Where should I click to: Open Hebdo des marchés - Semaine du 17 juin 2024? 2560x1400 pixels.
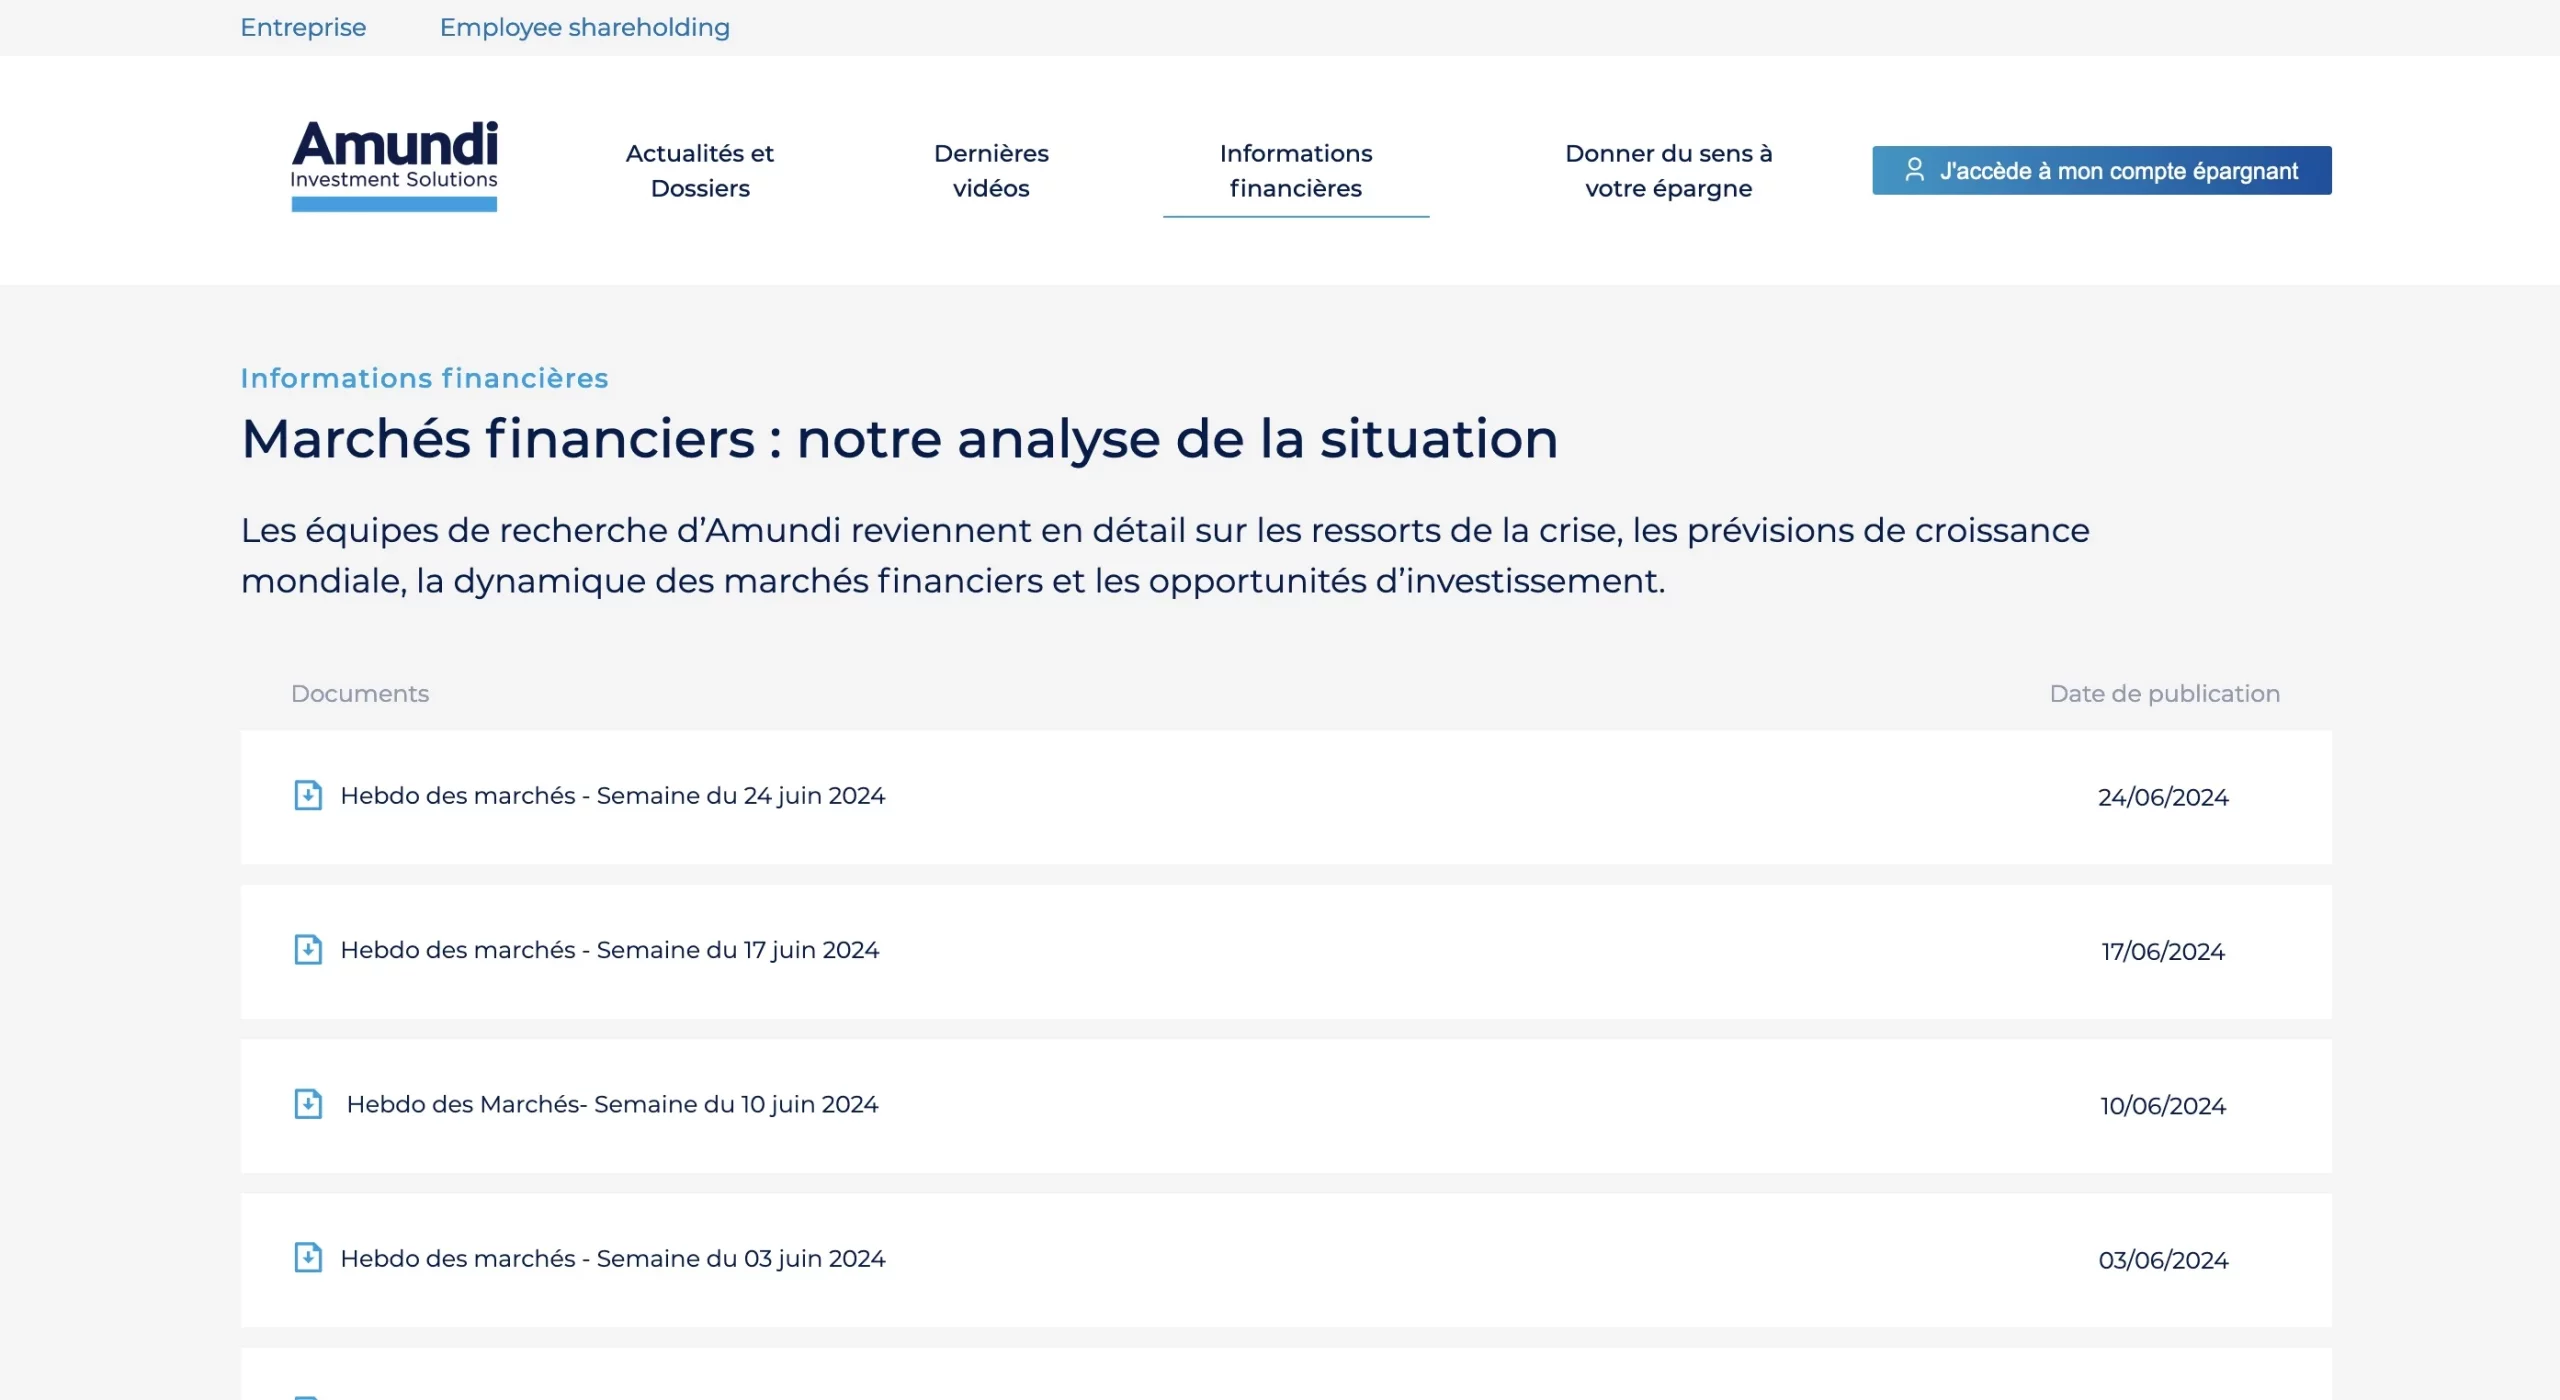pyautogui.click(x=610, y=950)
